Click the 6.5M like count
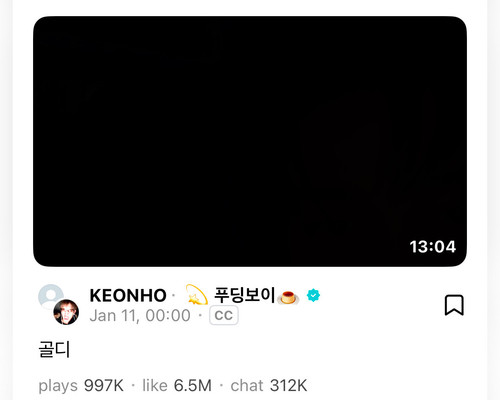 click(x=193, y=386)
